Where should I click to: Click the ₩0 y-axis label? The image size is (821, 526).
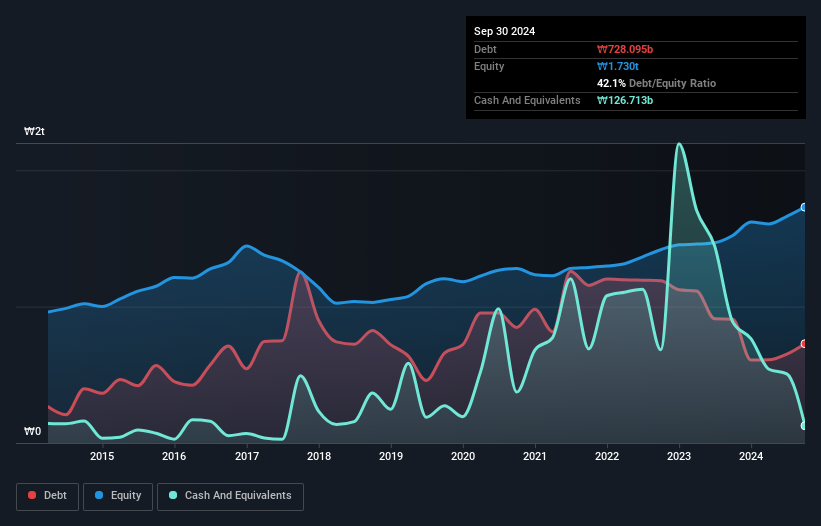coord(32,431)
